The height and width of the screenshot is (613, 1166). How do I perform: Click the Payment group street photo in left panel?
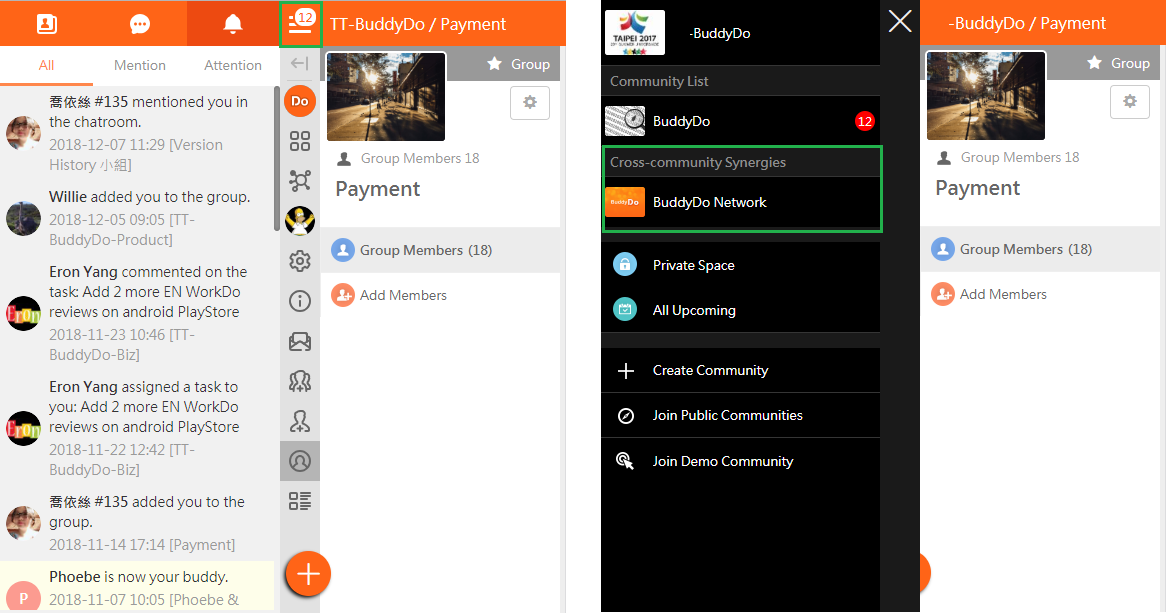pos(386,96)
